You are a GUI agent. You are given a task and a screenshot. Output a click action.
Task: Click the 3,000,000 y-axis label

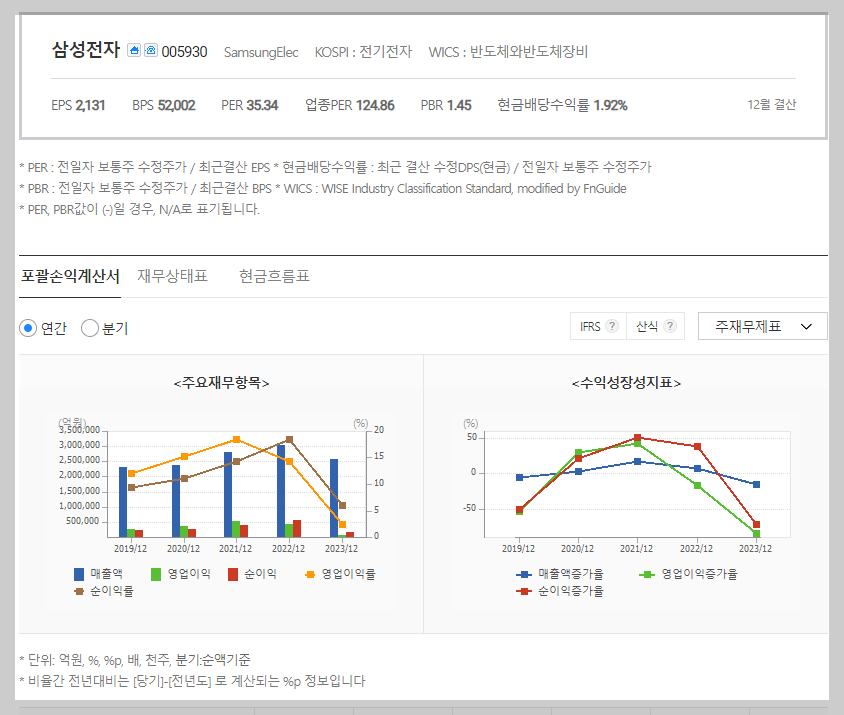point(80,445)
